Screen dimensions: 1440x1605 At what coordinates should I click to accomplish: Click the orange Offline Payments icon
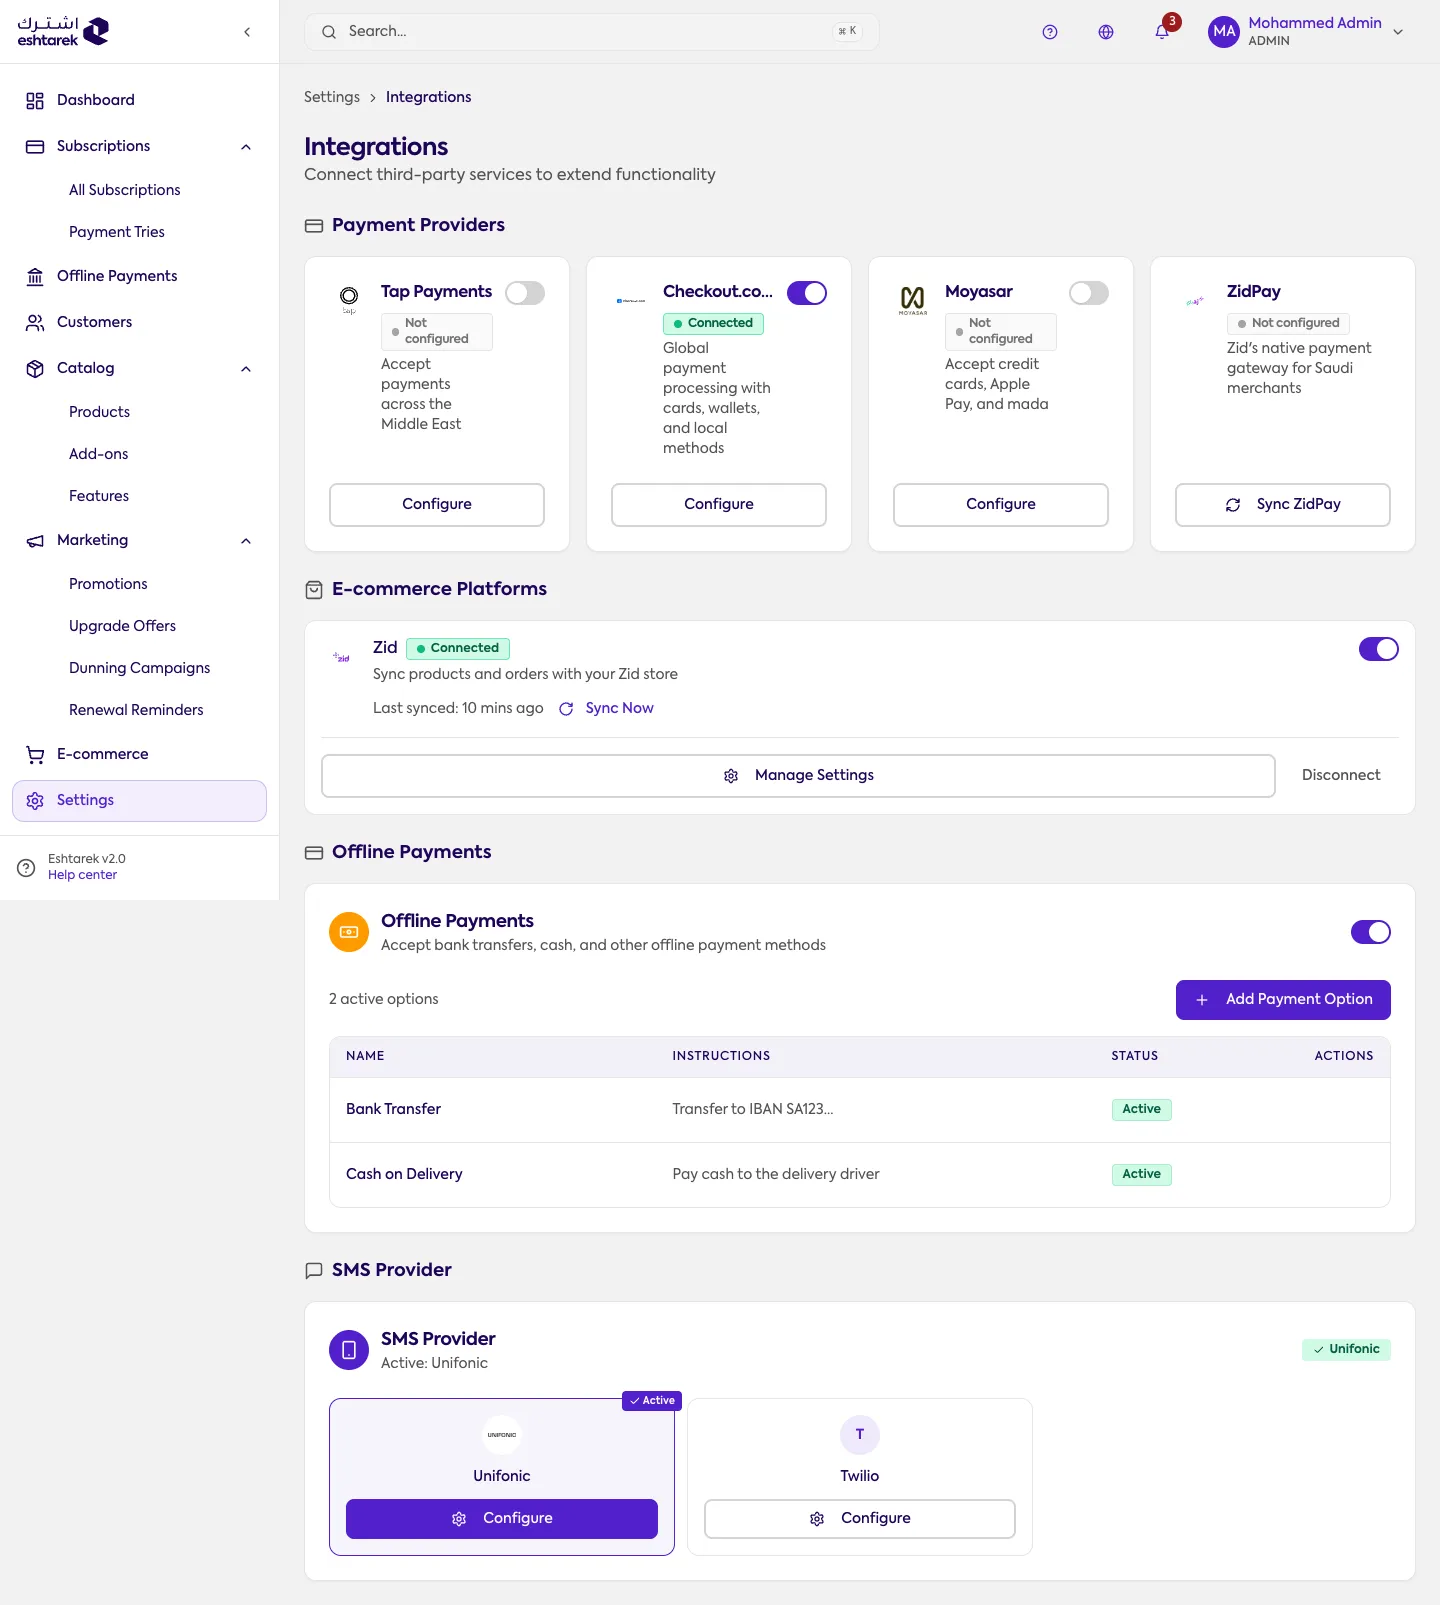click(349, 932)
